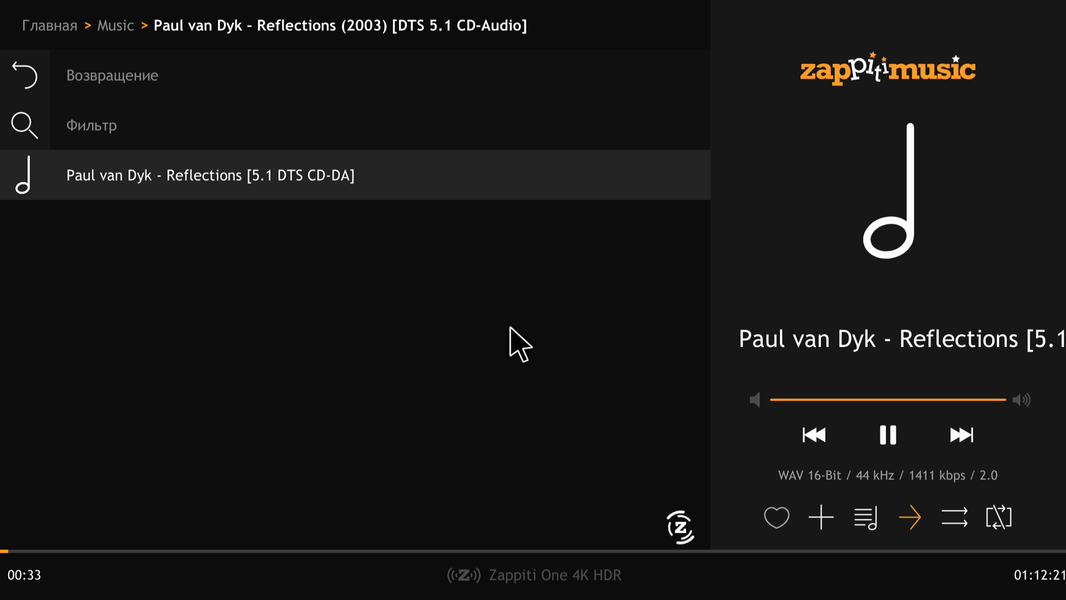Click the playback progress bar
Screen dimensions: 1066x600
[533, 551]
